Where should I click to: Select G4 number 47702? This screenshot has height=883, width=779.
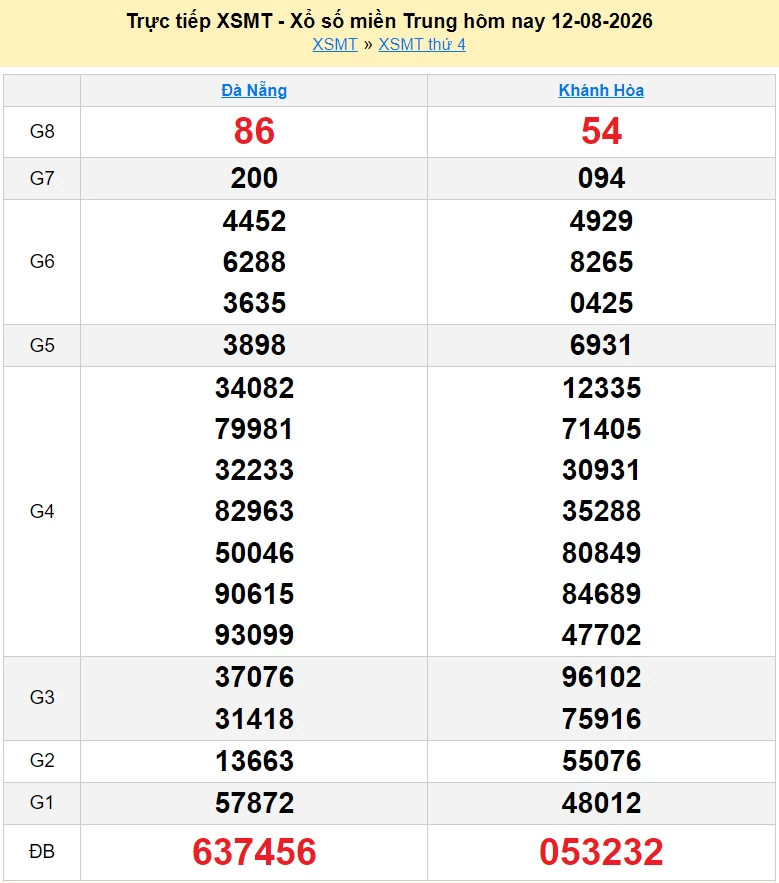(x=601, y=635)
